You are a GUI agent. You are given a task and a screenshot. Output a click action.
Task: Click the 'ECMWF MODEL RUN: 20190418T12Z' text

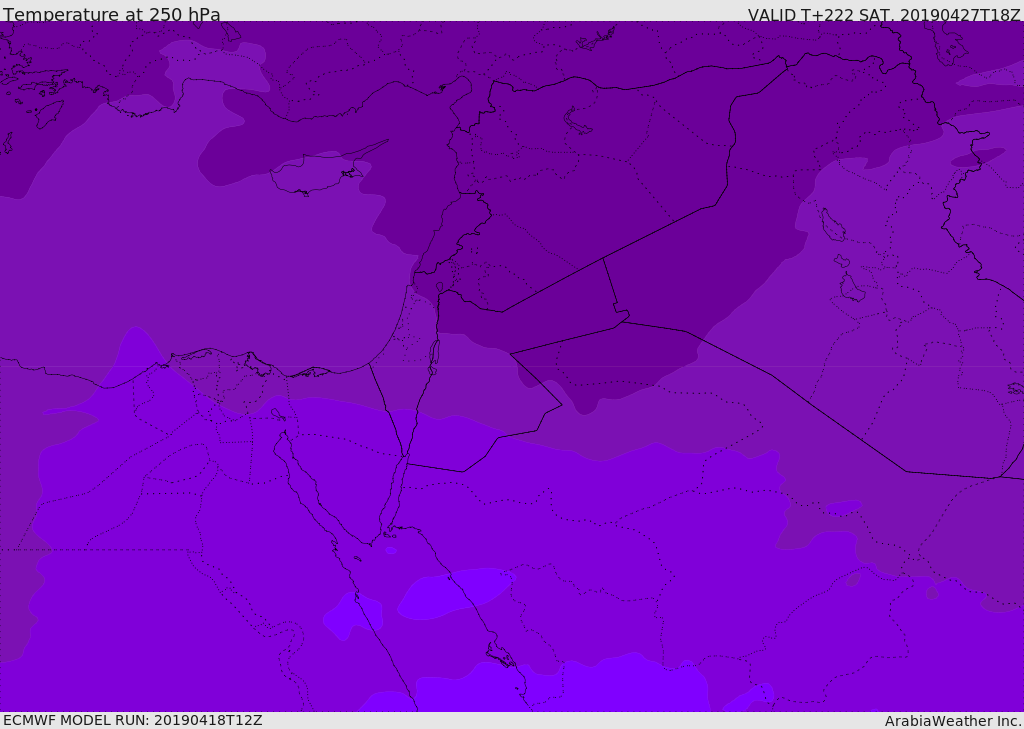click(x=133, y=720)
